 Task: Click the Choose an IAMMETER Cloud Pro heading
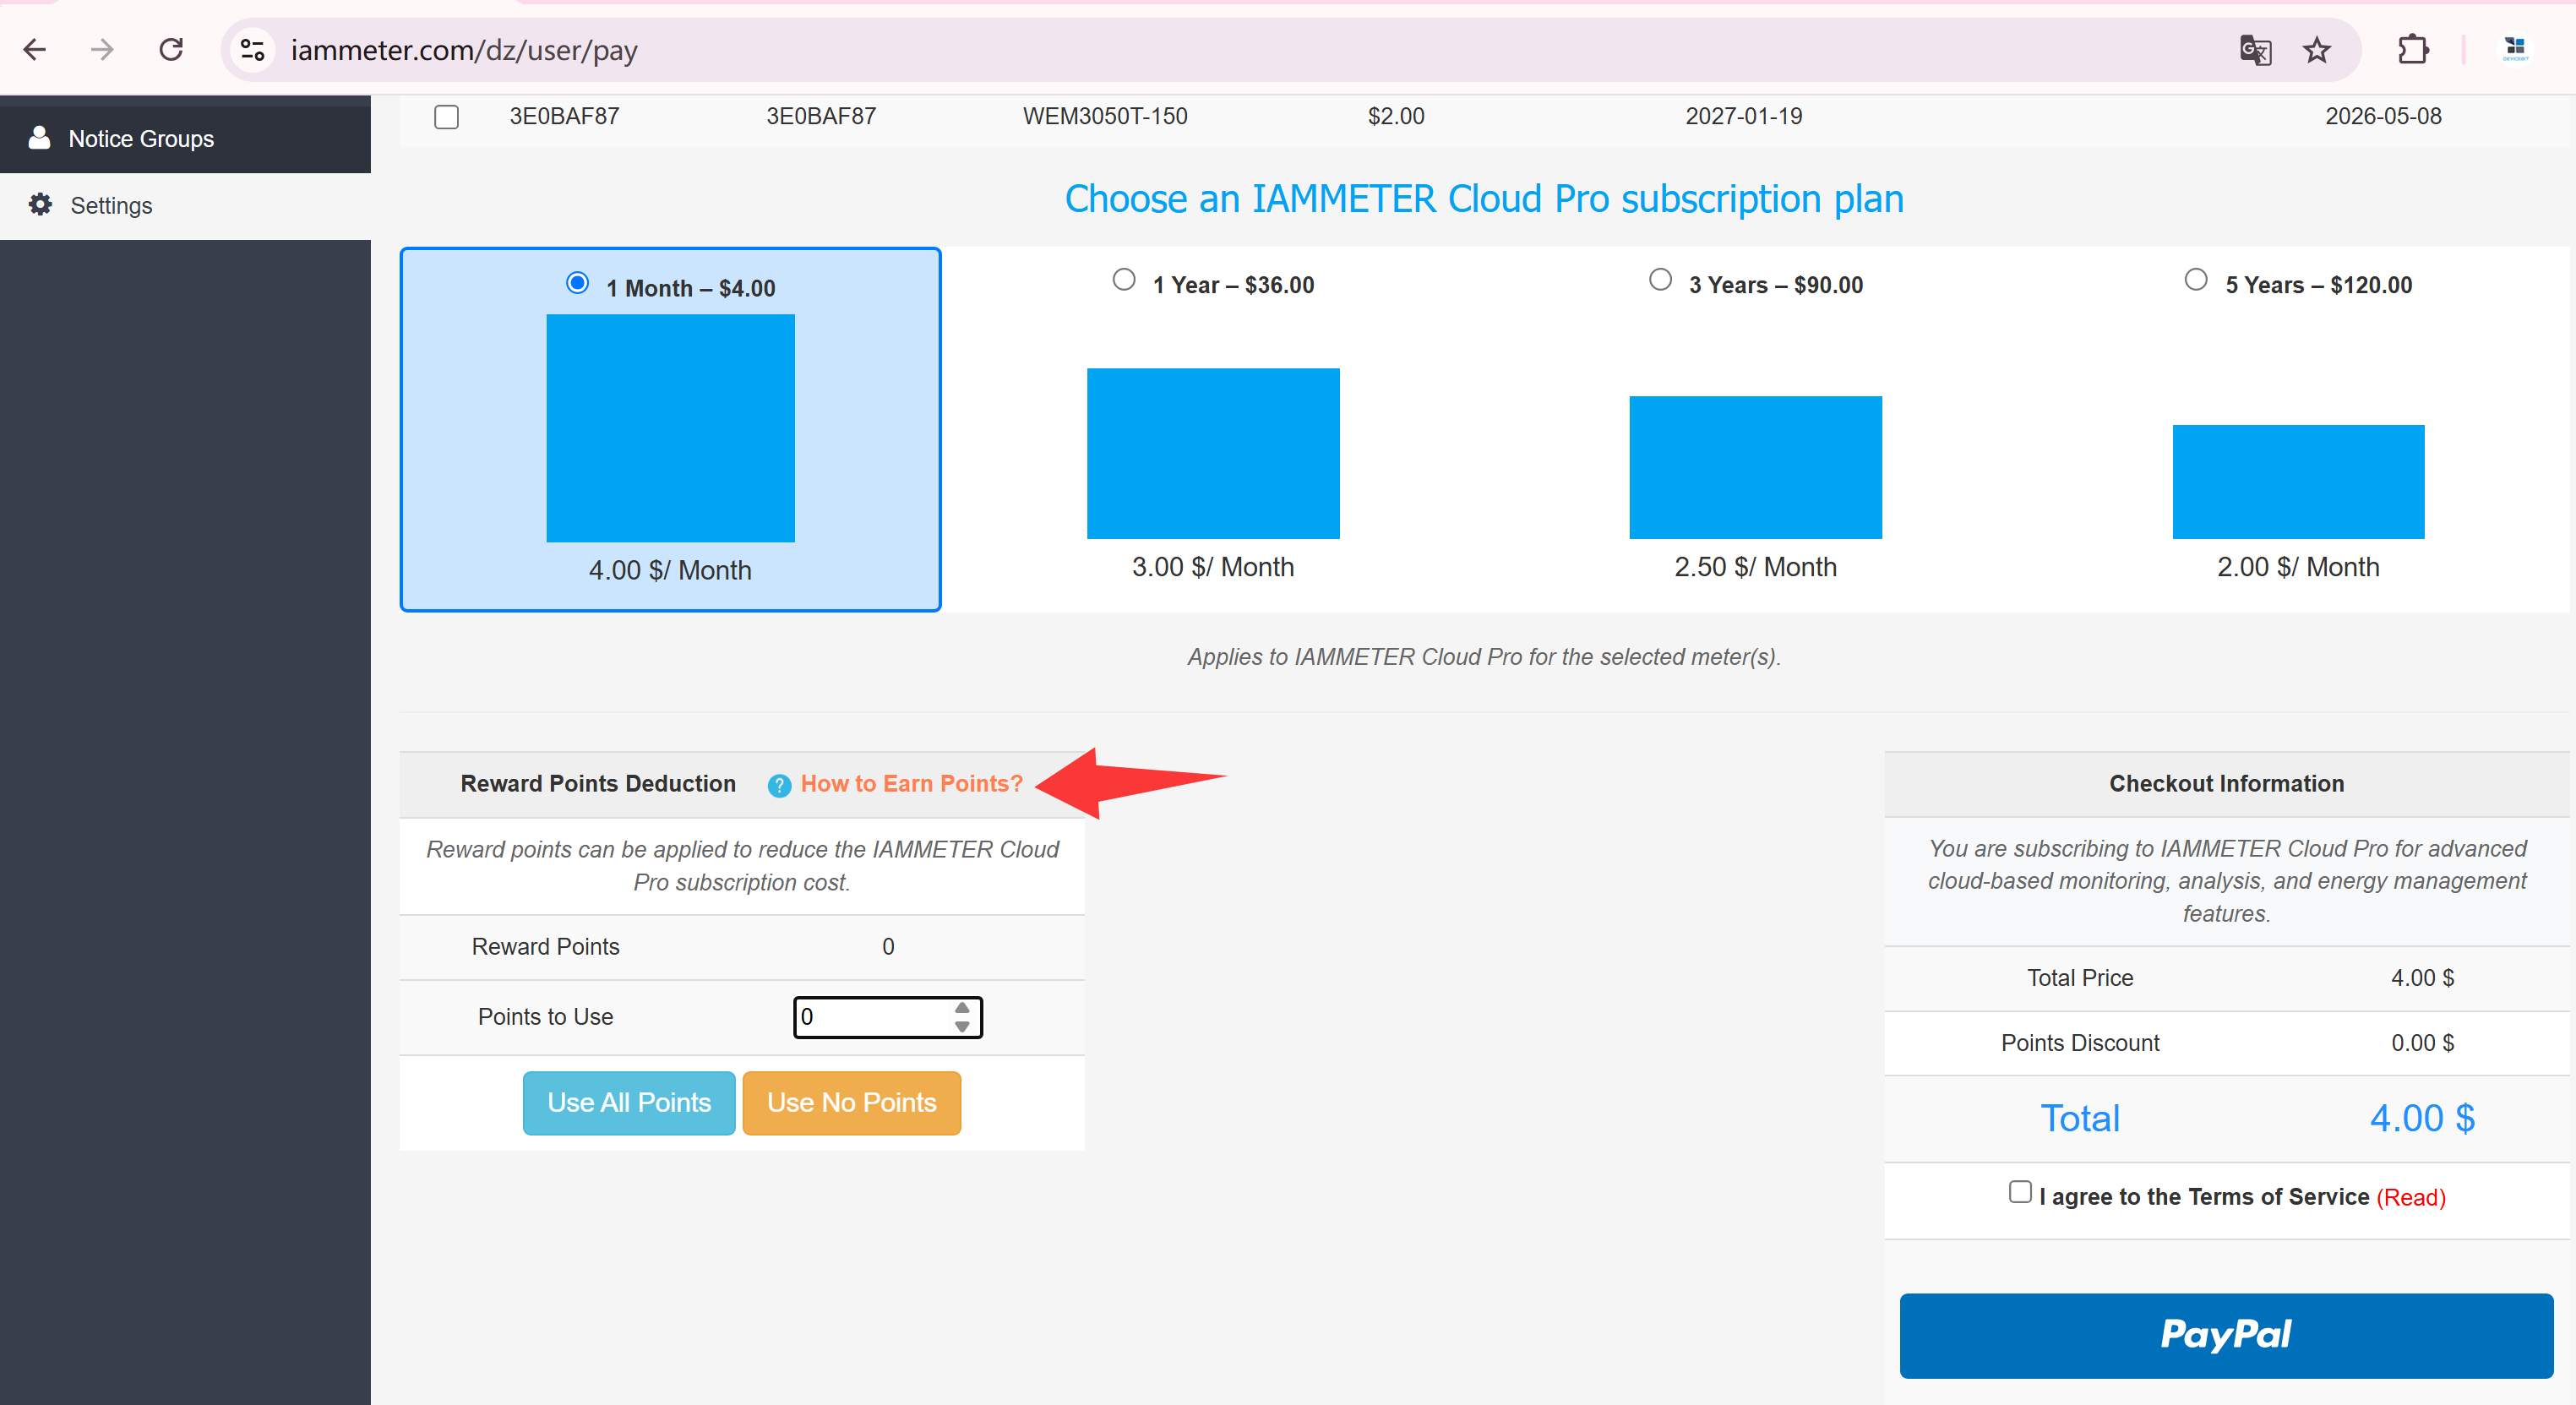(x=1484, y=199)
